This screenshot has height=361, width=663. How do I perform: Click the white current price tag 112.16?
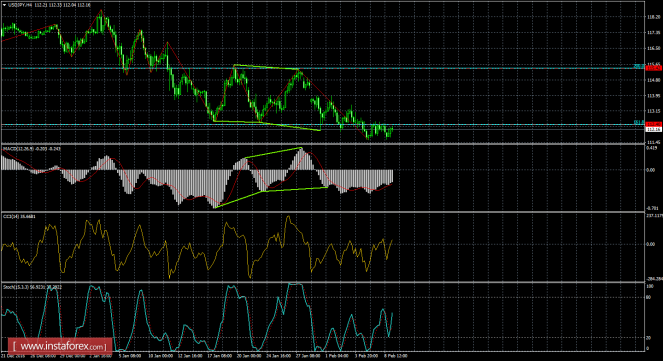[654, 129]
